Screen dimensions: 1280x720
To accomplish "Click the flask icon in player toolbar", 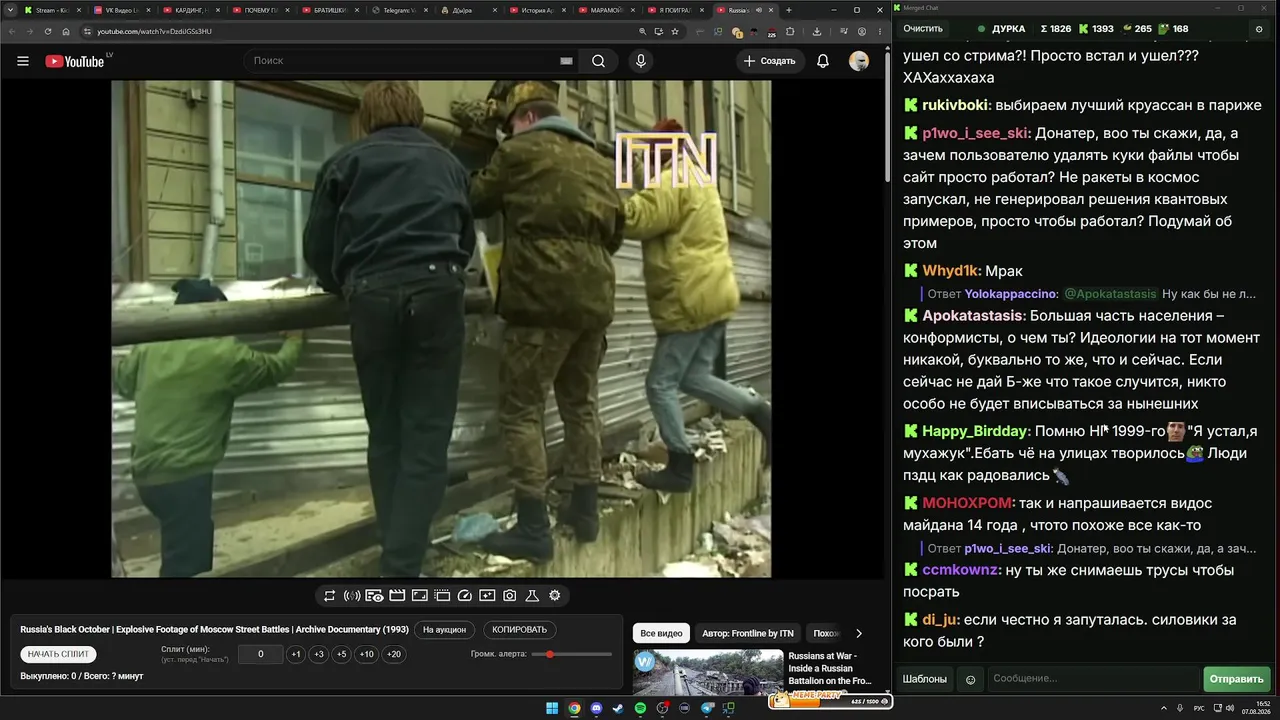I will click(532, 596).
